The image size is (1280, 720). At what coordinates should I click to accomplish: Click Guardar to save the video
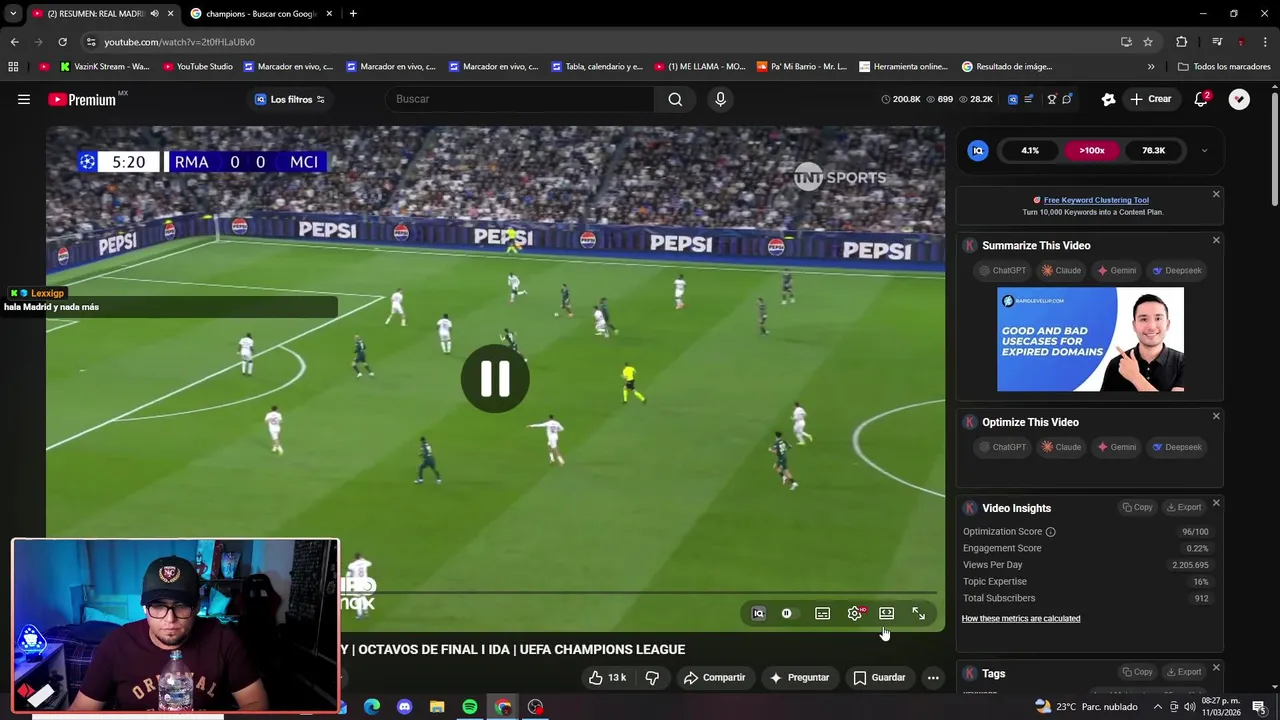879,677
